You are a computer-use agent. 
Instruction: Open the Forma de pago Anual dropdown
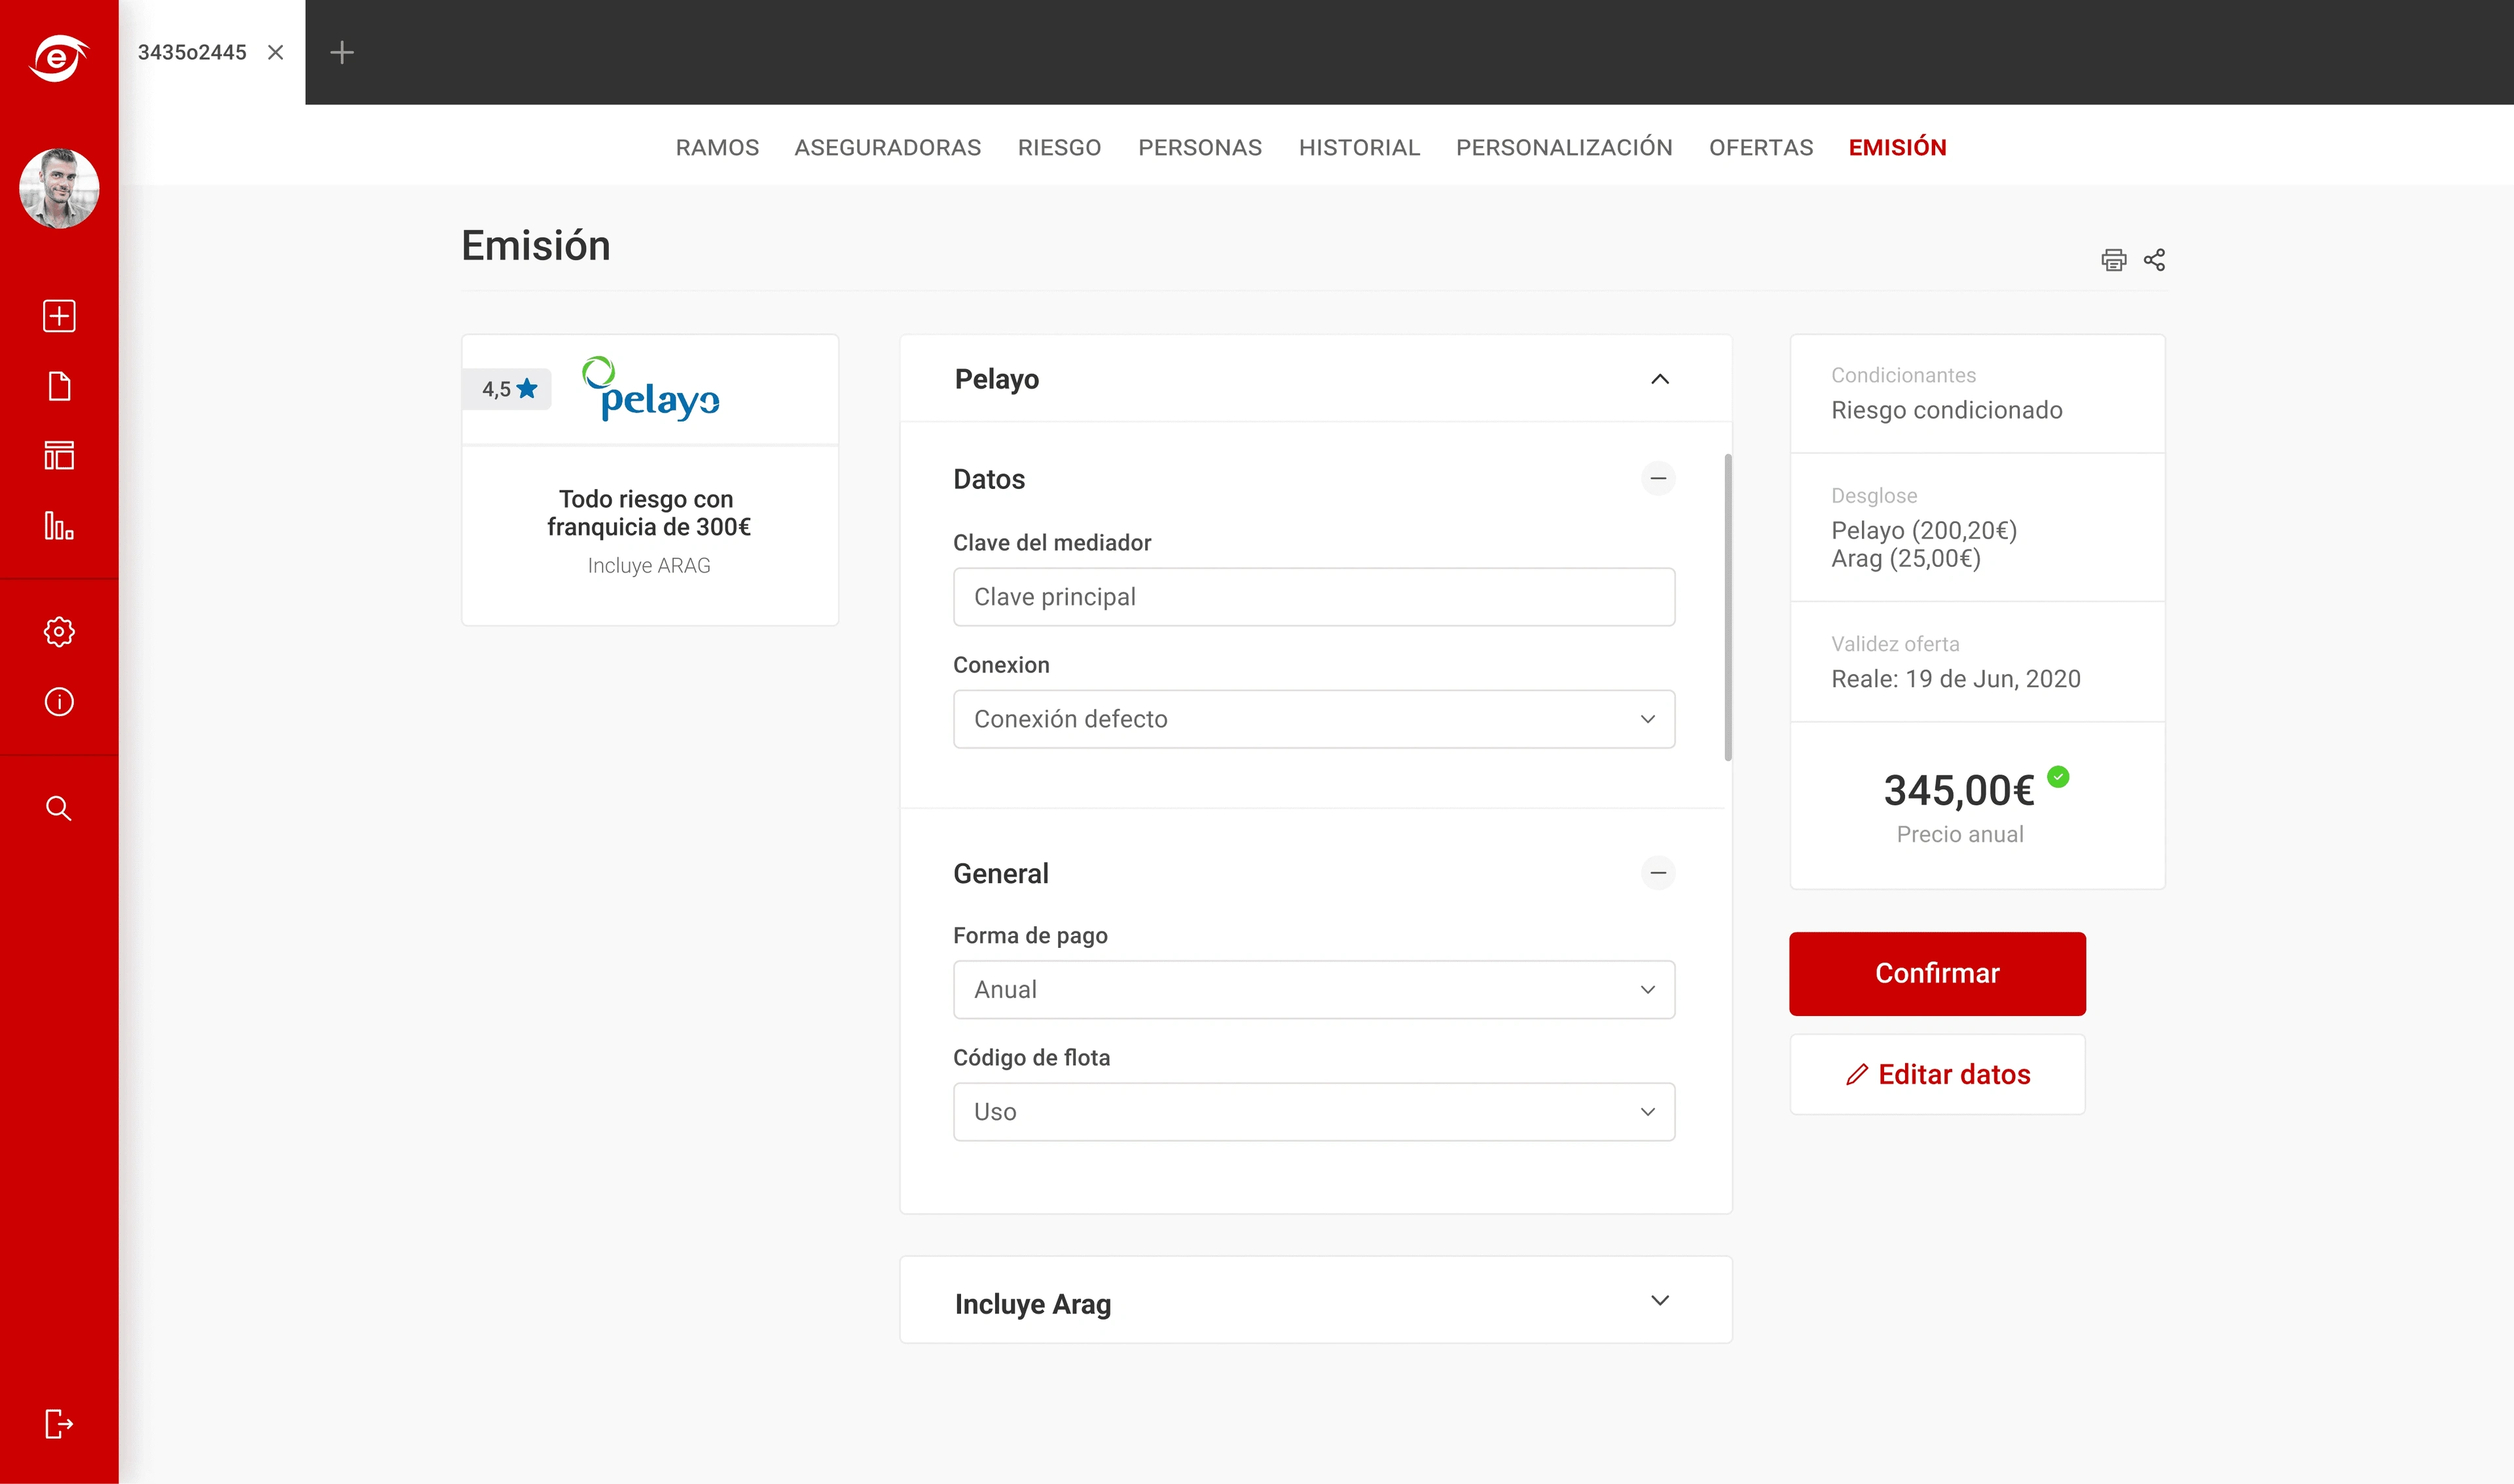(x=1314, y=990)
